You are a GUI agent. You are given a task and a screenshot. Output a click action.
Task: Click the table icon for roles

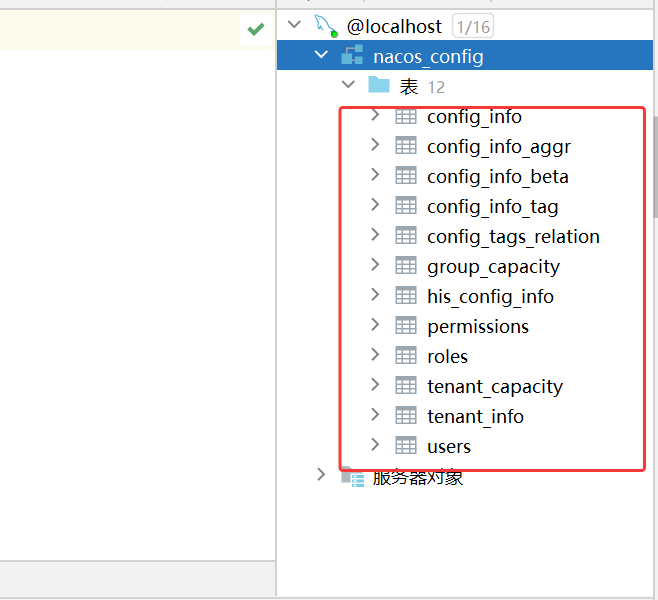(406, 356)
